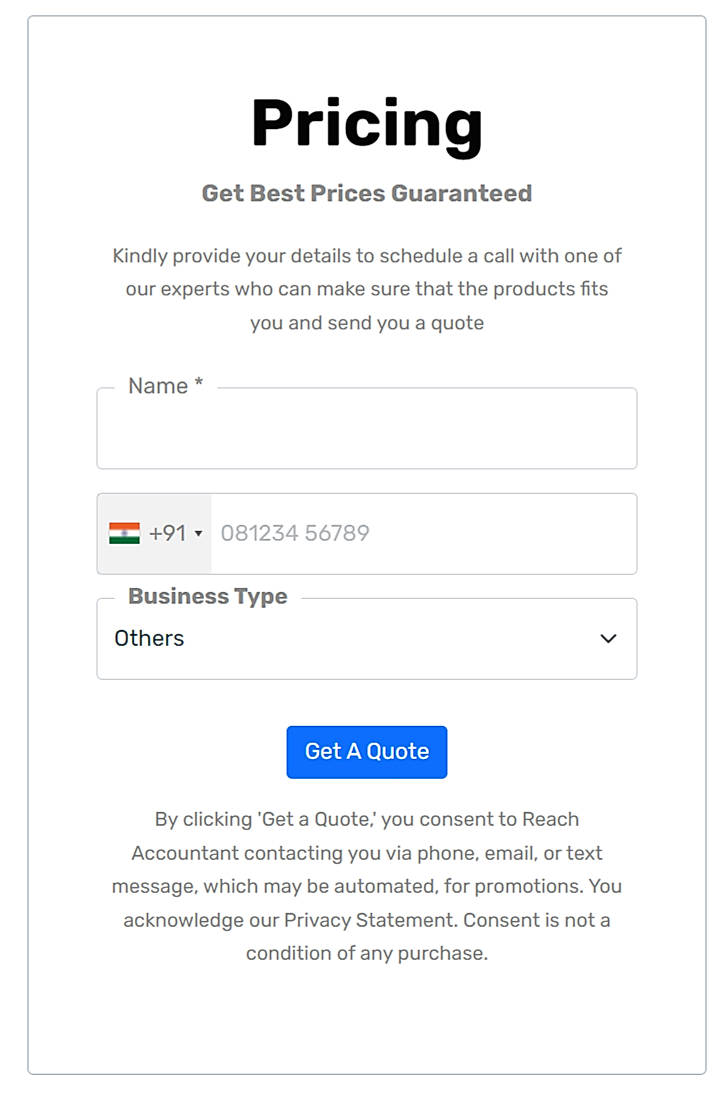721x1098 pixels.
Task: Select the required Name input box
Action: [x=367, y=428]
